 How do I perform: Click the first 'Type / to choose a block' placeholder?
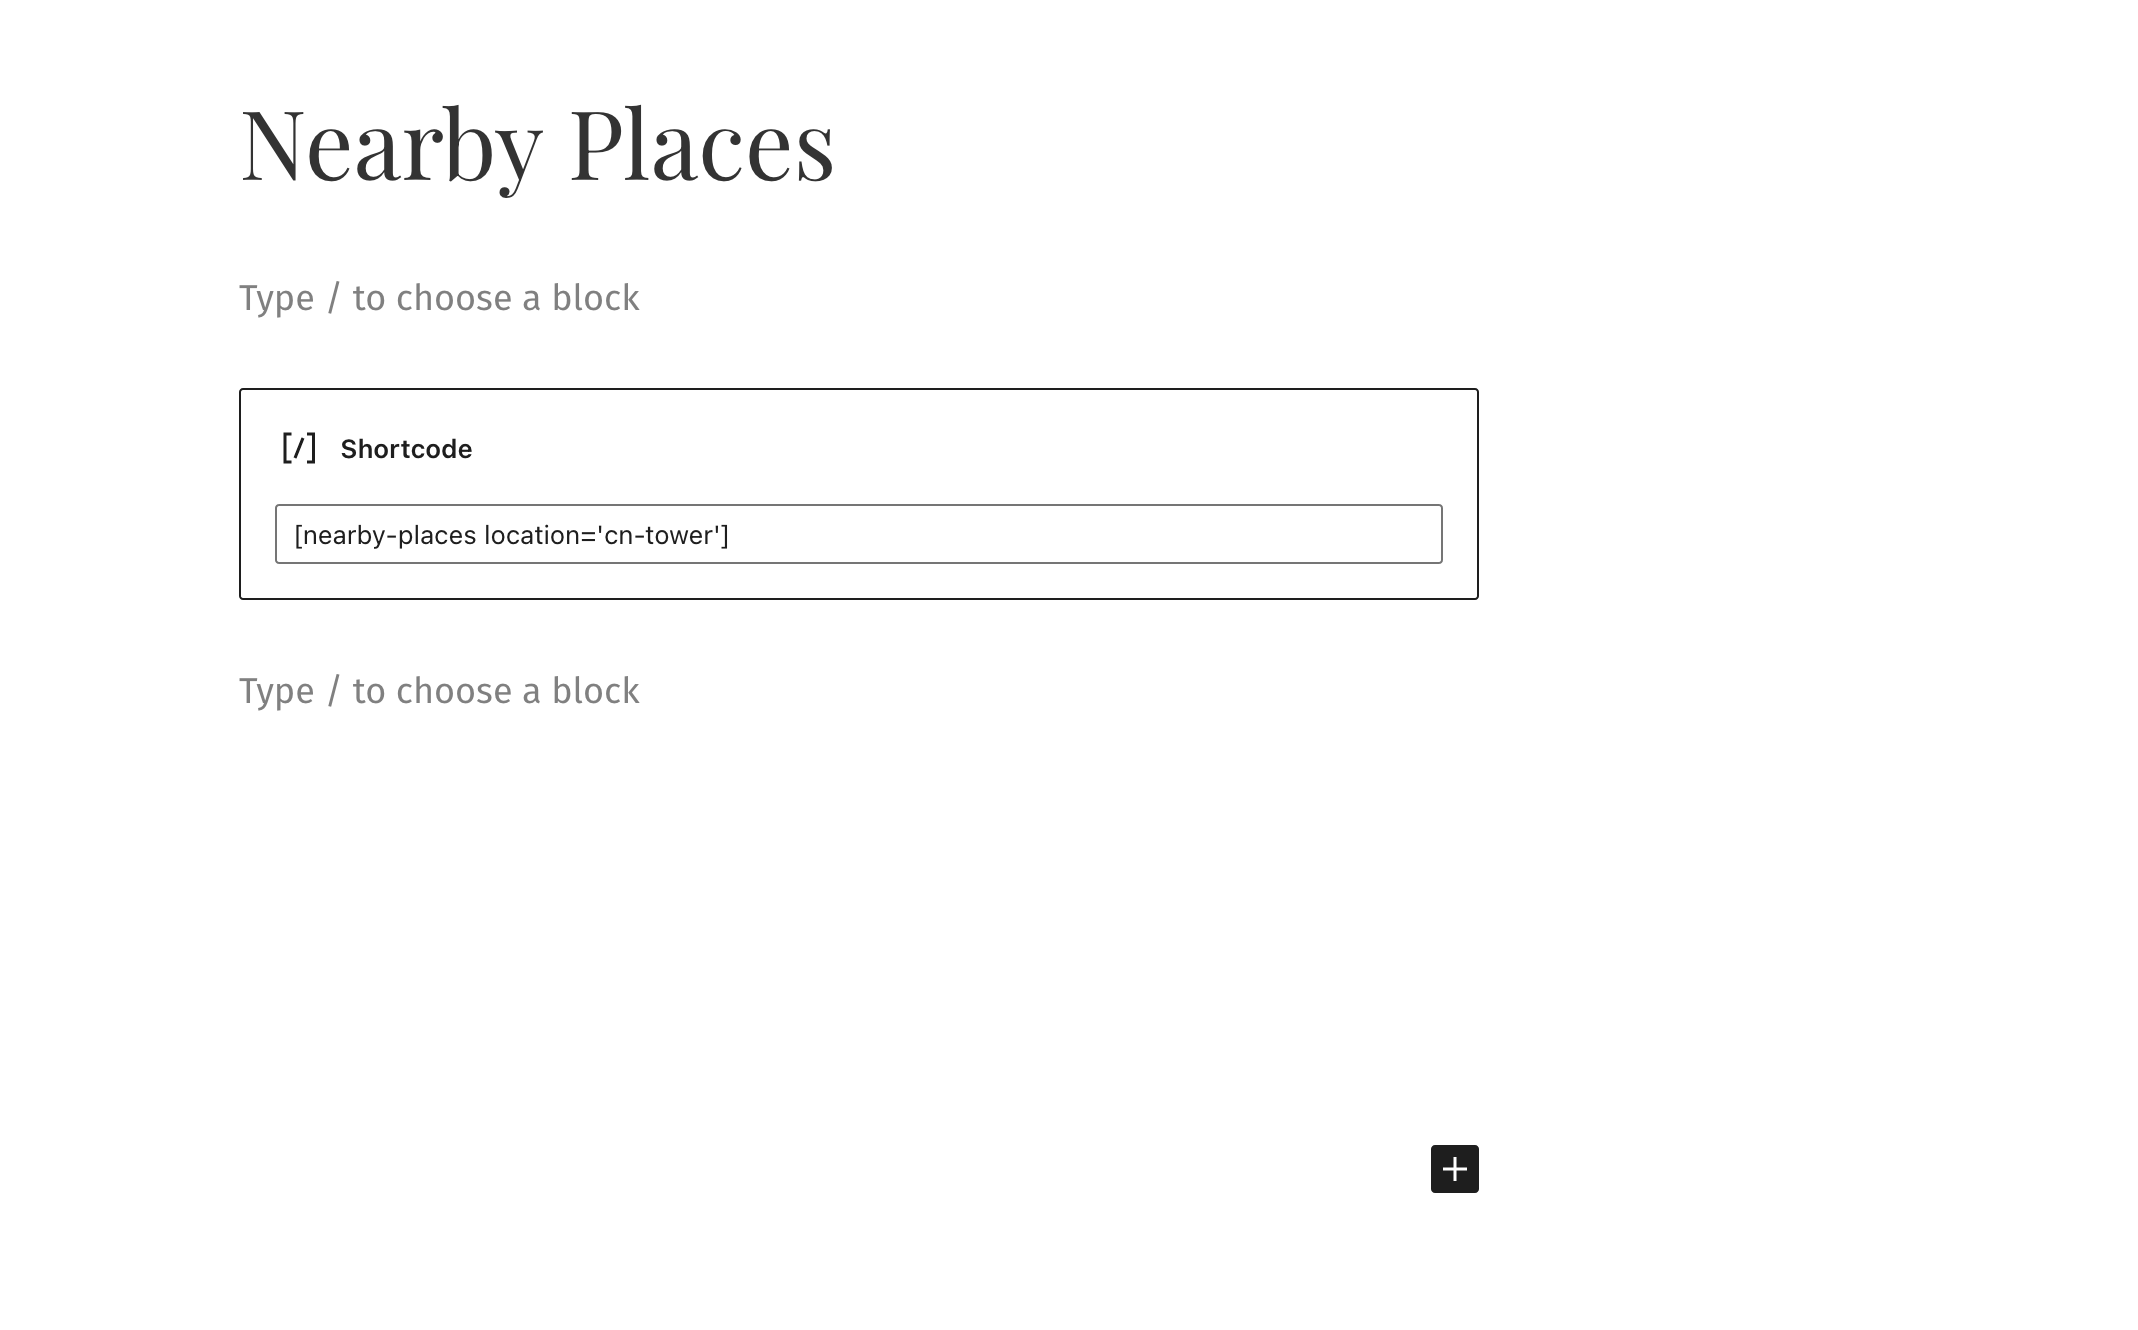coord(439,298)
